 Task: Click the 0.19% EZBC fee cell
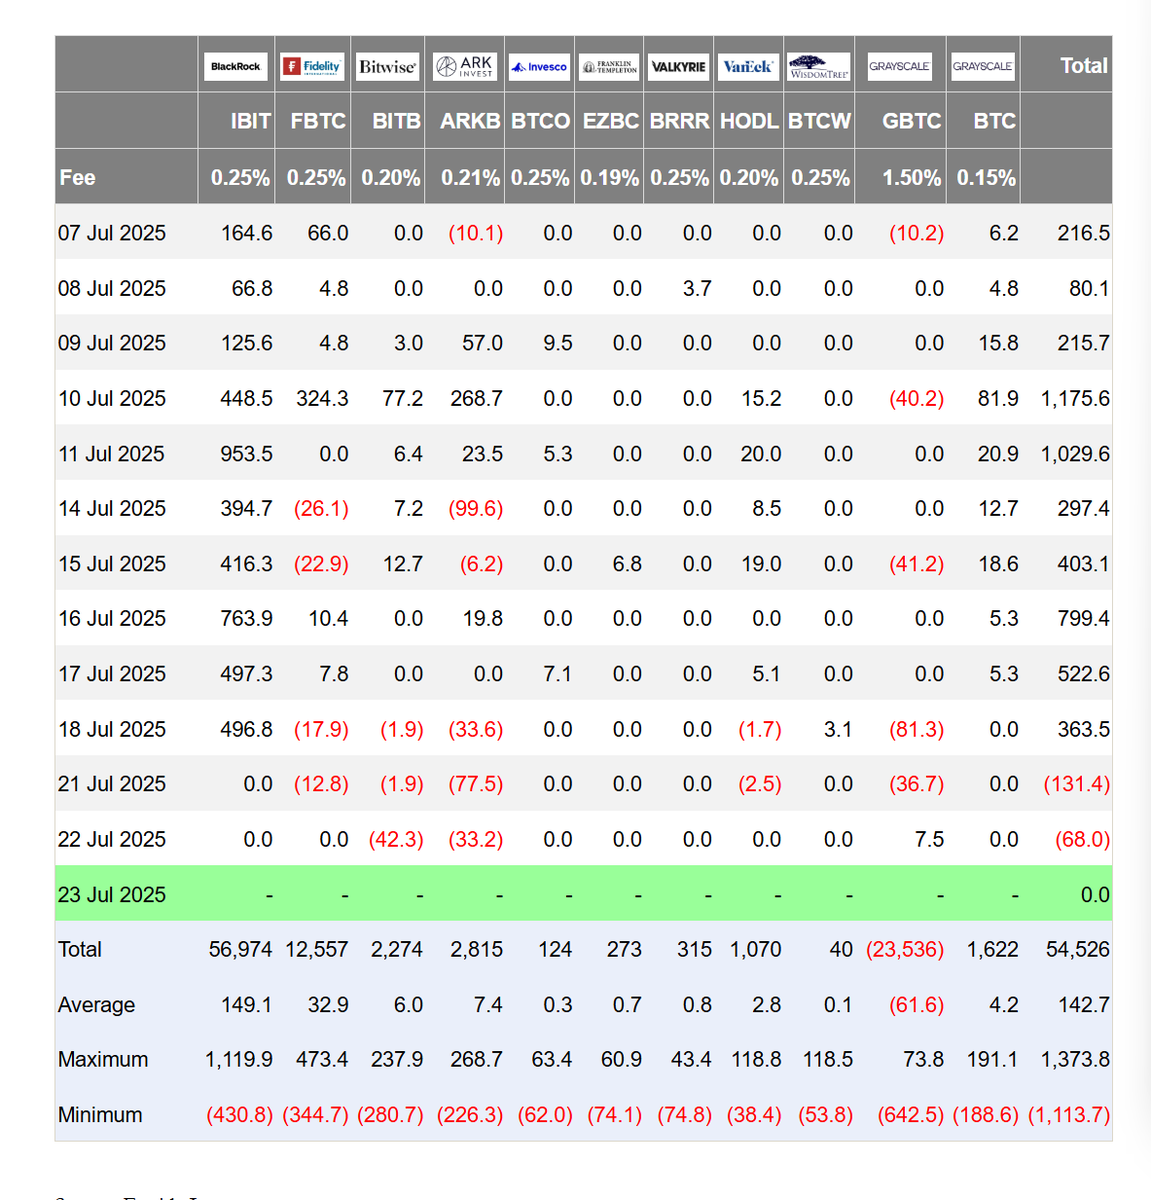(x=609, y=178)
